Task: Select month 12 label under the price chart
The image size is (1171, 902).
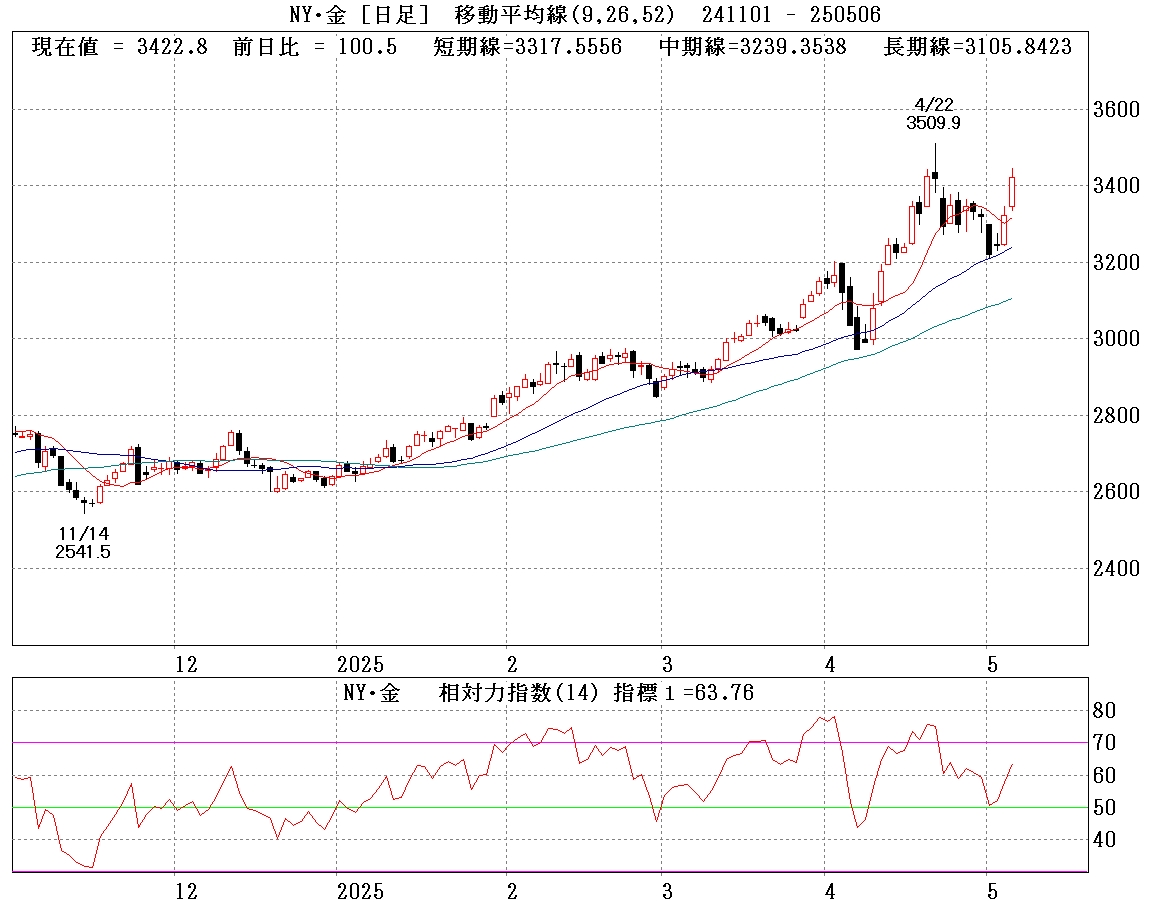Action: (184, 664)
